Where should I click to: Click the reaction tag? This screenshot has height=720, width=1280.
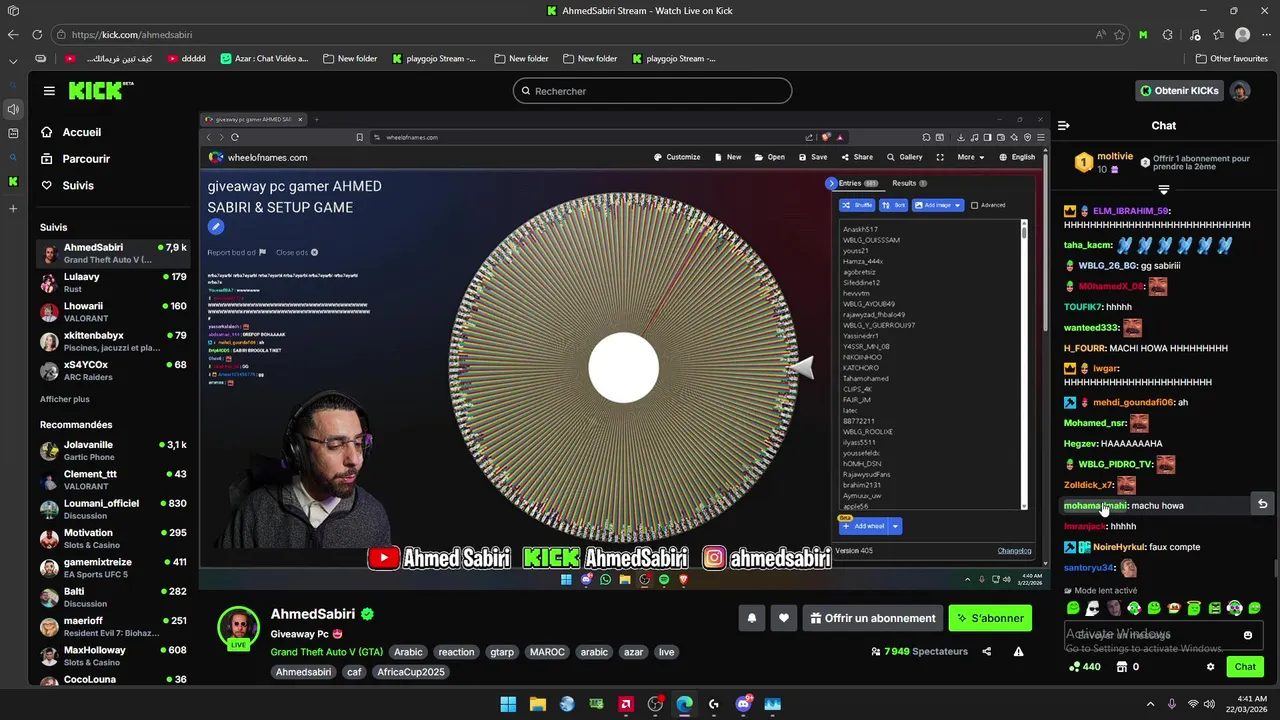456,652
